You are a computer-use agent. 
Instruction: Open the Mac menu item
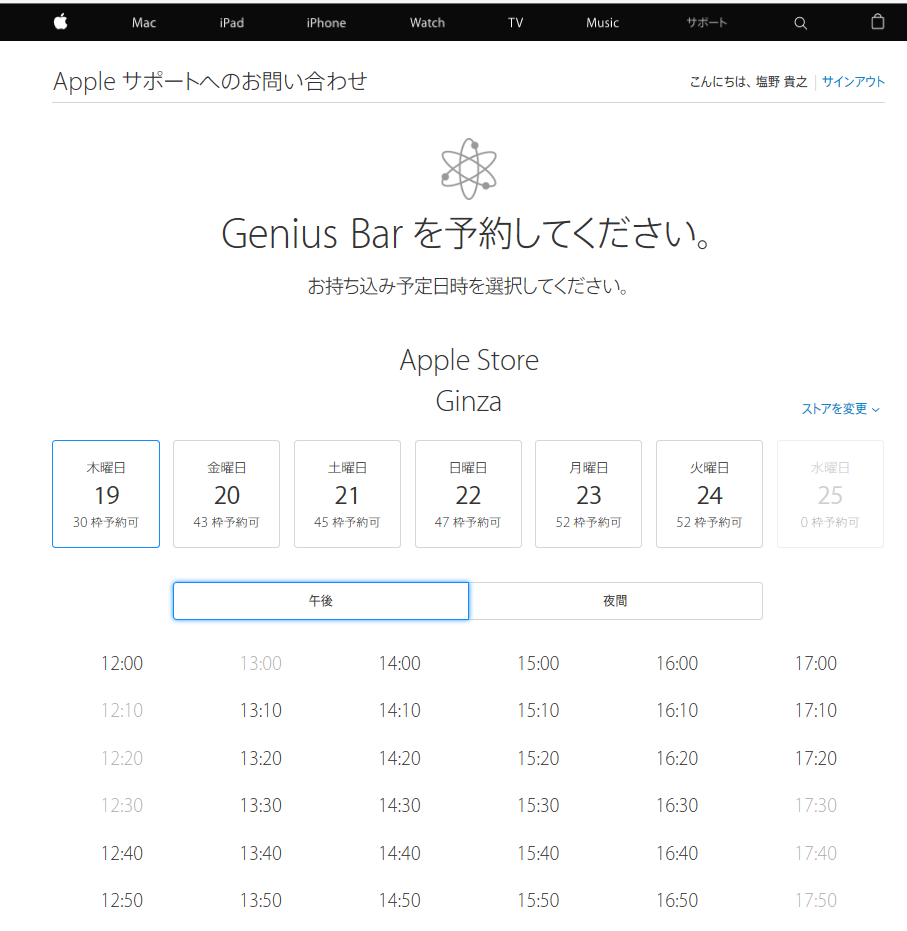144,23
